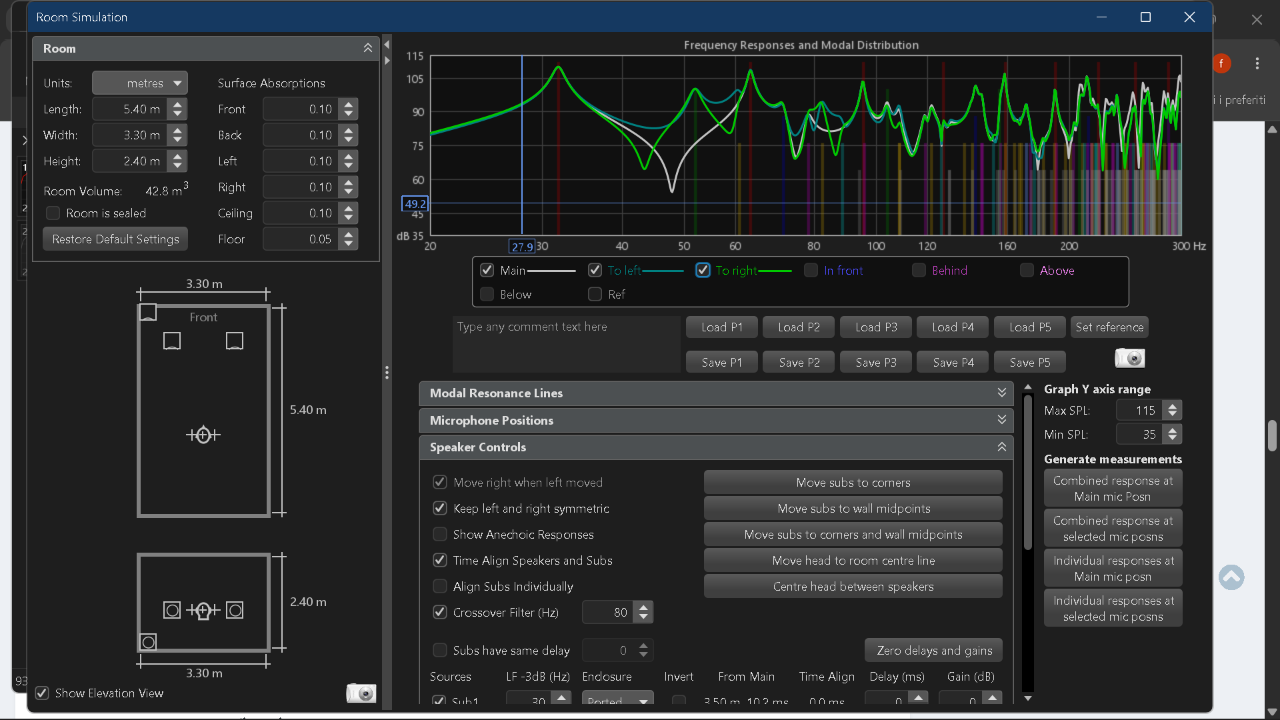The height and width of the screenshot is (720, 1280).
Task: Enable the Room is sealed checkbox
Action: tap(53, 213)
